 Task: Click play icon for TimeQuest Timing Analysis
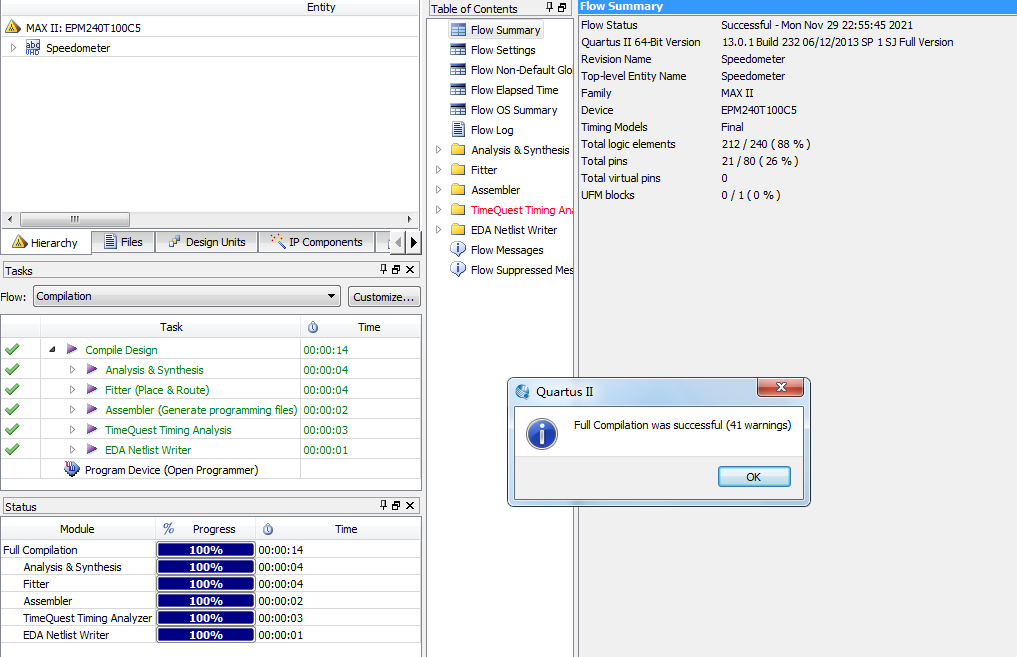pyautogui.click(x=92, y=430)
